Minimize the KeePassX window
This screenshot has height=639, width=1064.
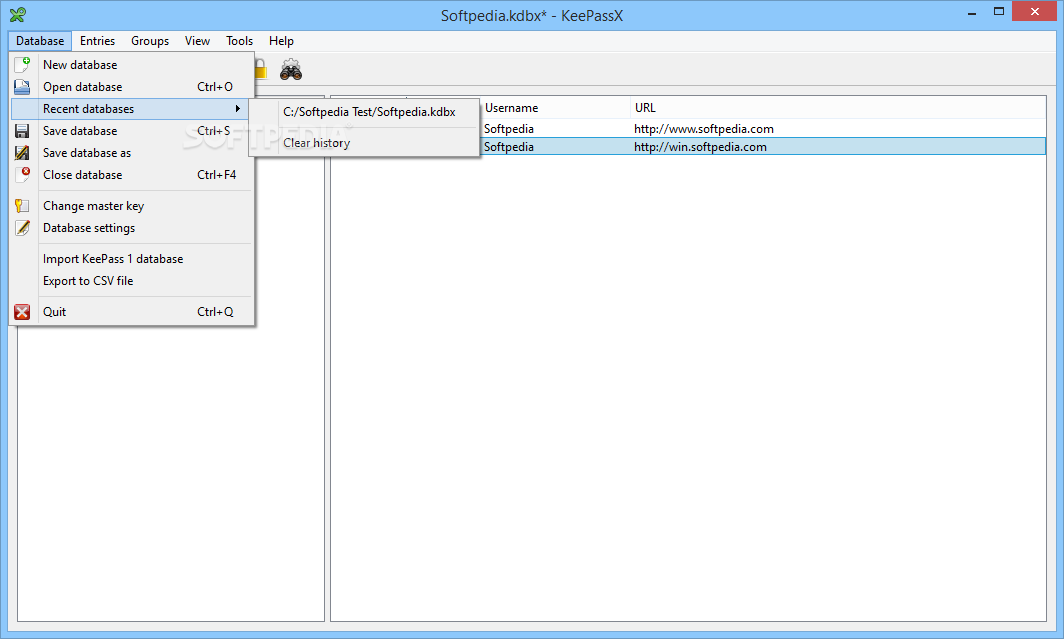click(x=972, y=12)
